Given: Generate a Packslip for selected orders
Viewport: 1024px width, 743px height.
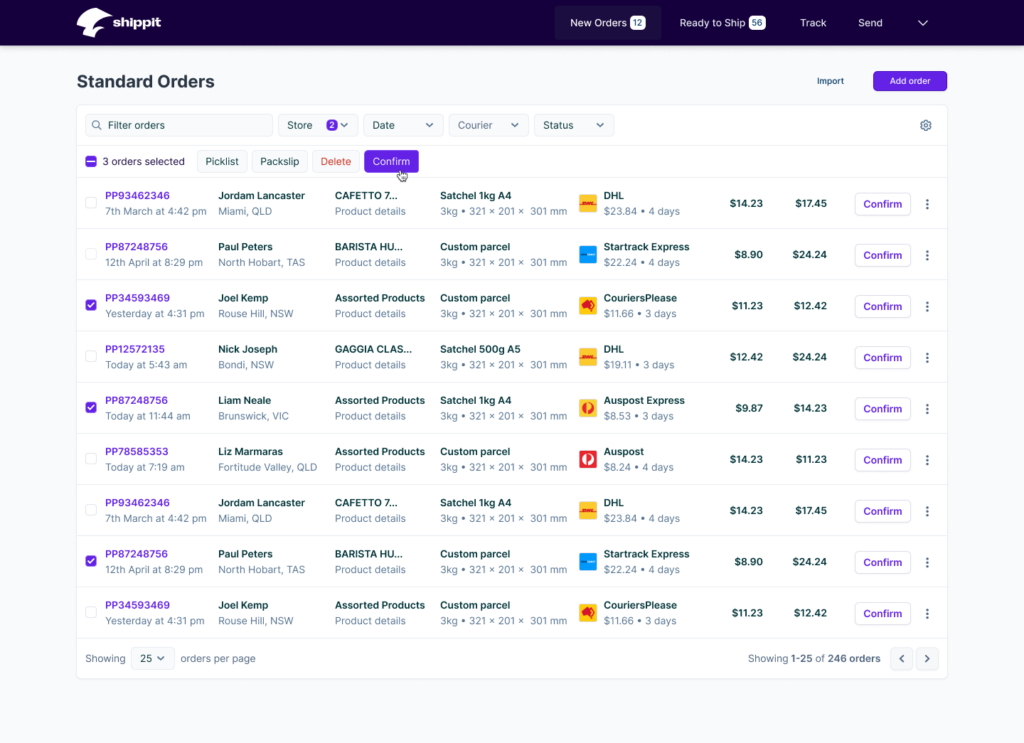Looking at the screenshot, I should tap(280, 161).
